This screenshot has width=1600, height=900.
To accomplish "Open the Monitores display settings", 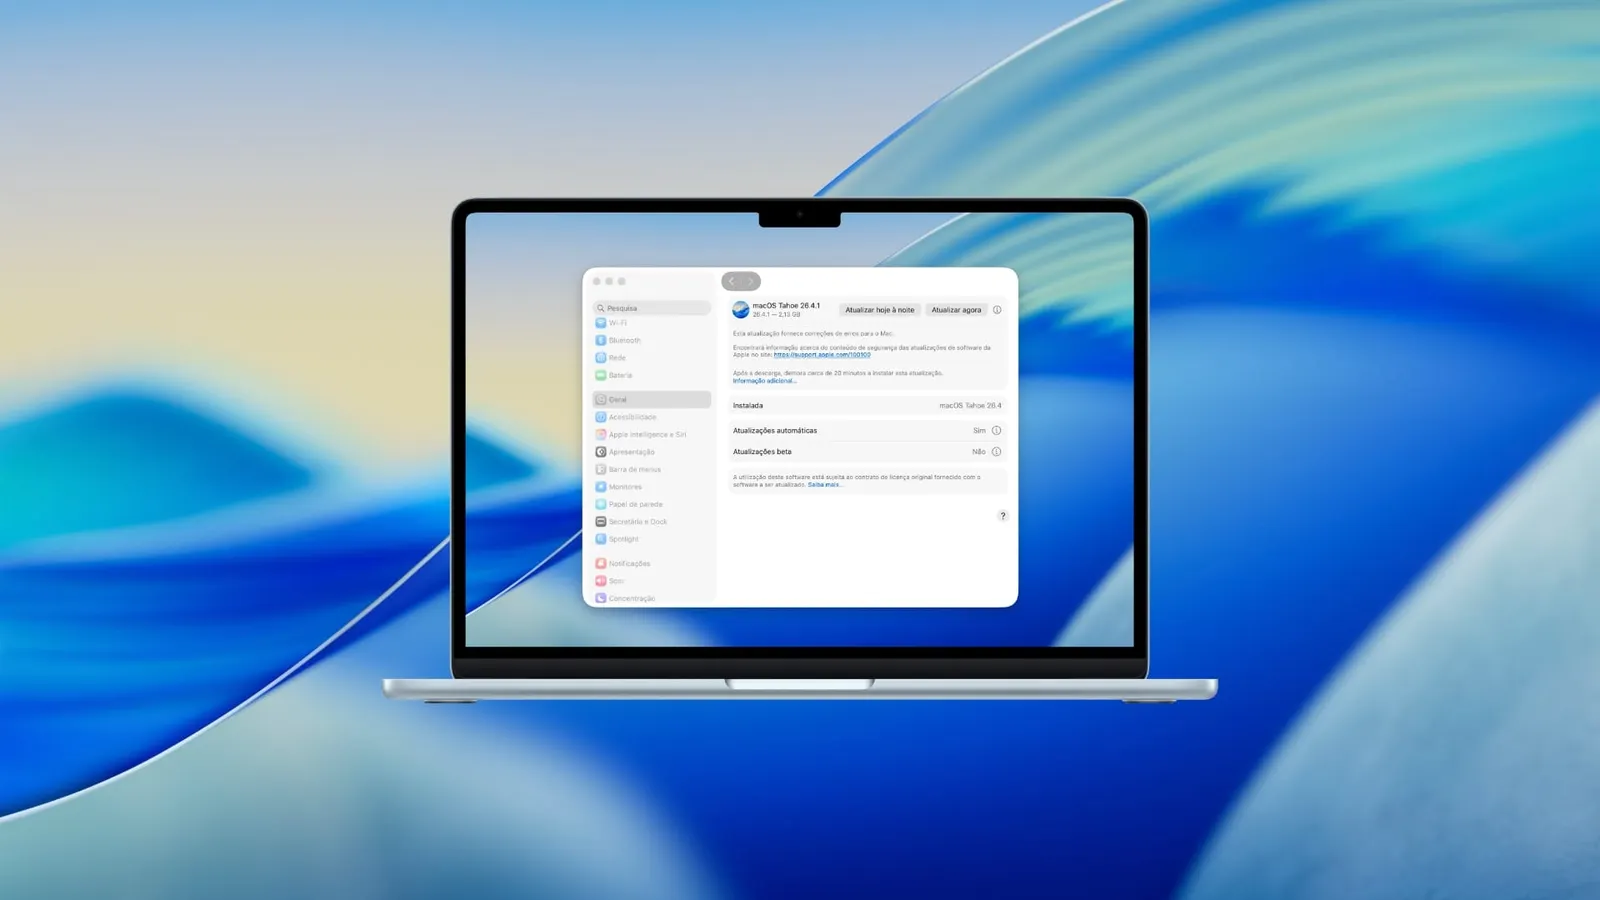I will click(625, 487).
